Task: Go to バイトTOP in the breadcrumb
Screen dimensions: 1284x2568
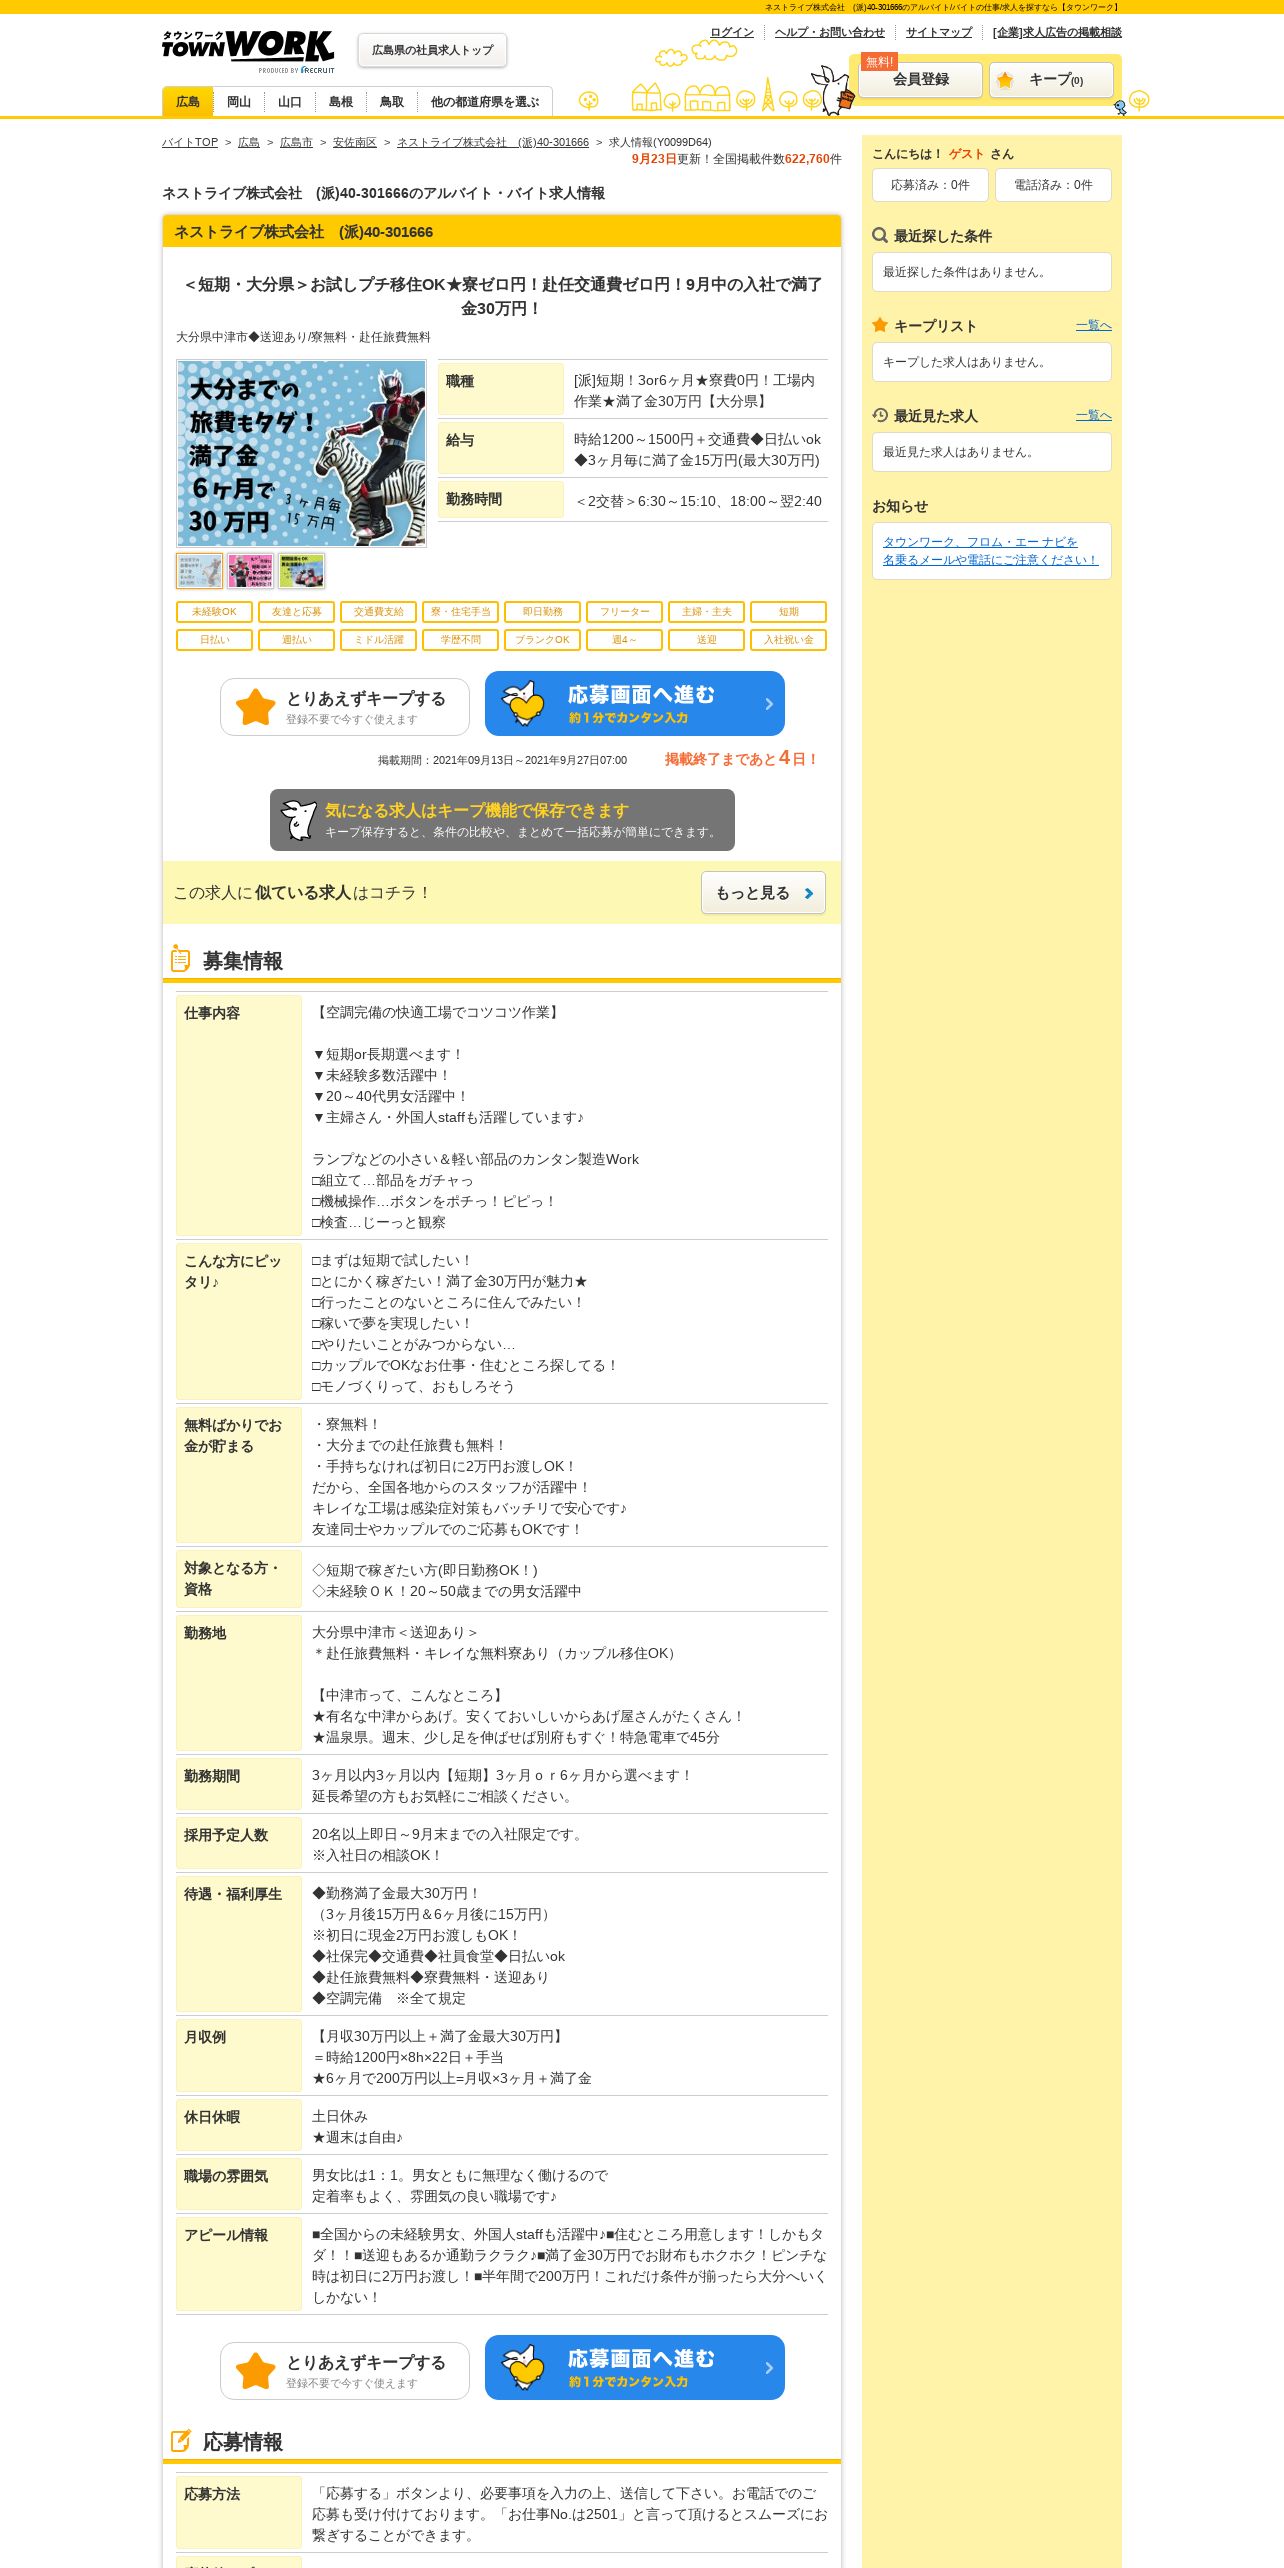Action: click(190, 142)
